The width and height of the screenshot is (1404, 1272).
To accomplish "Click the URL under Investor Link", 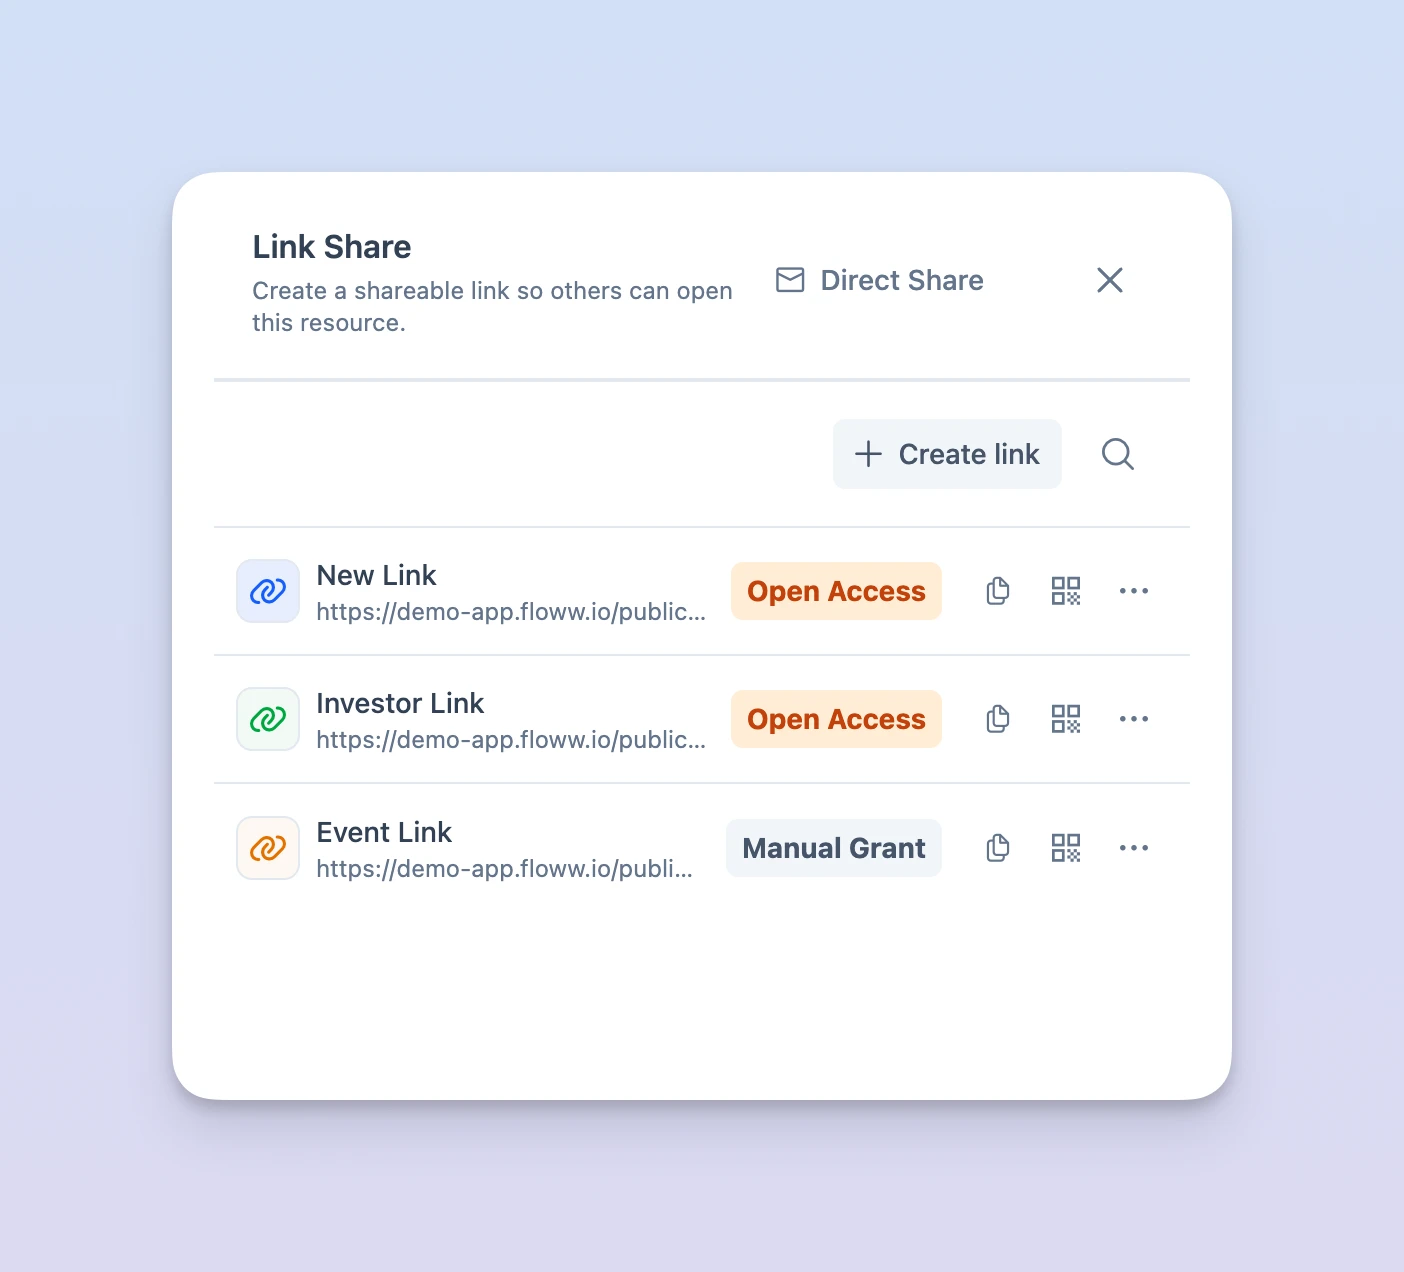I will [x=511, y=740].
